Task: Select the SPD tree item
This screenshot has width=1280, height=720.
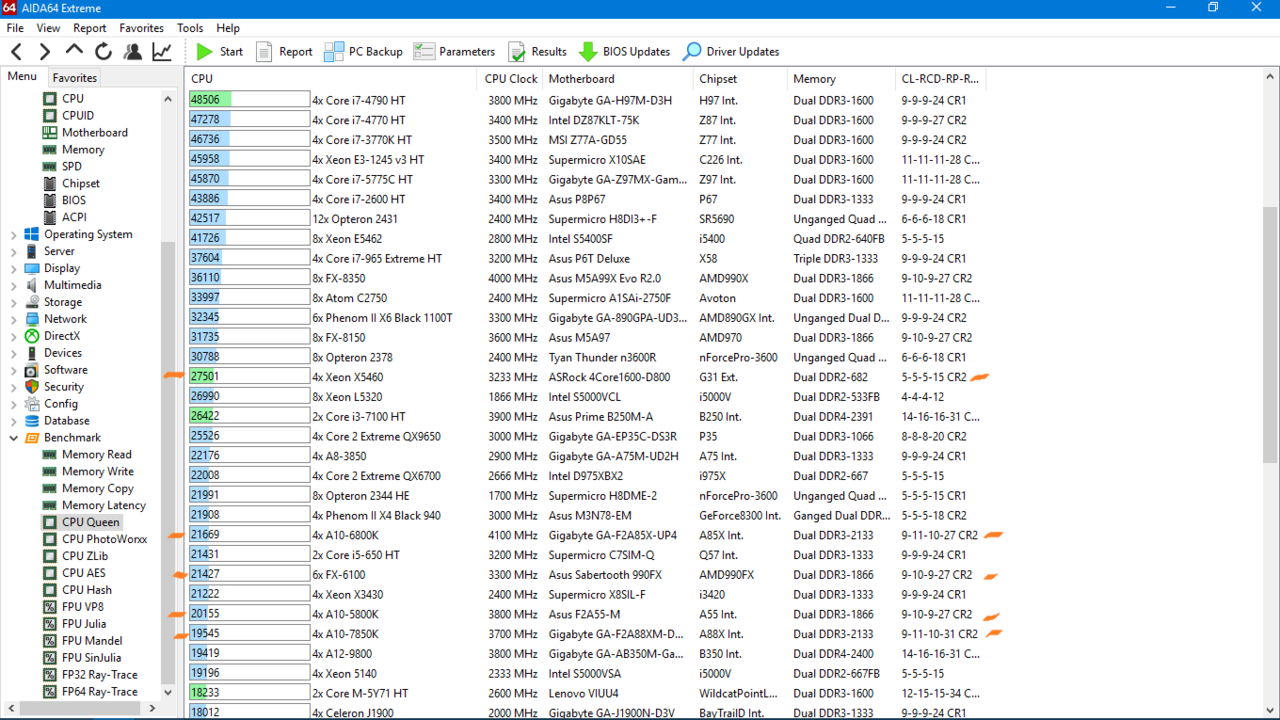Action: (x=72, y=167)
